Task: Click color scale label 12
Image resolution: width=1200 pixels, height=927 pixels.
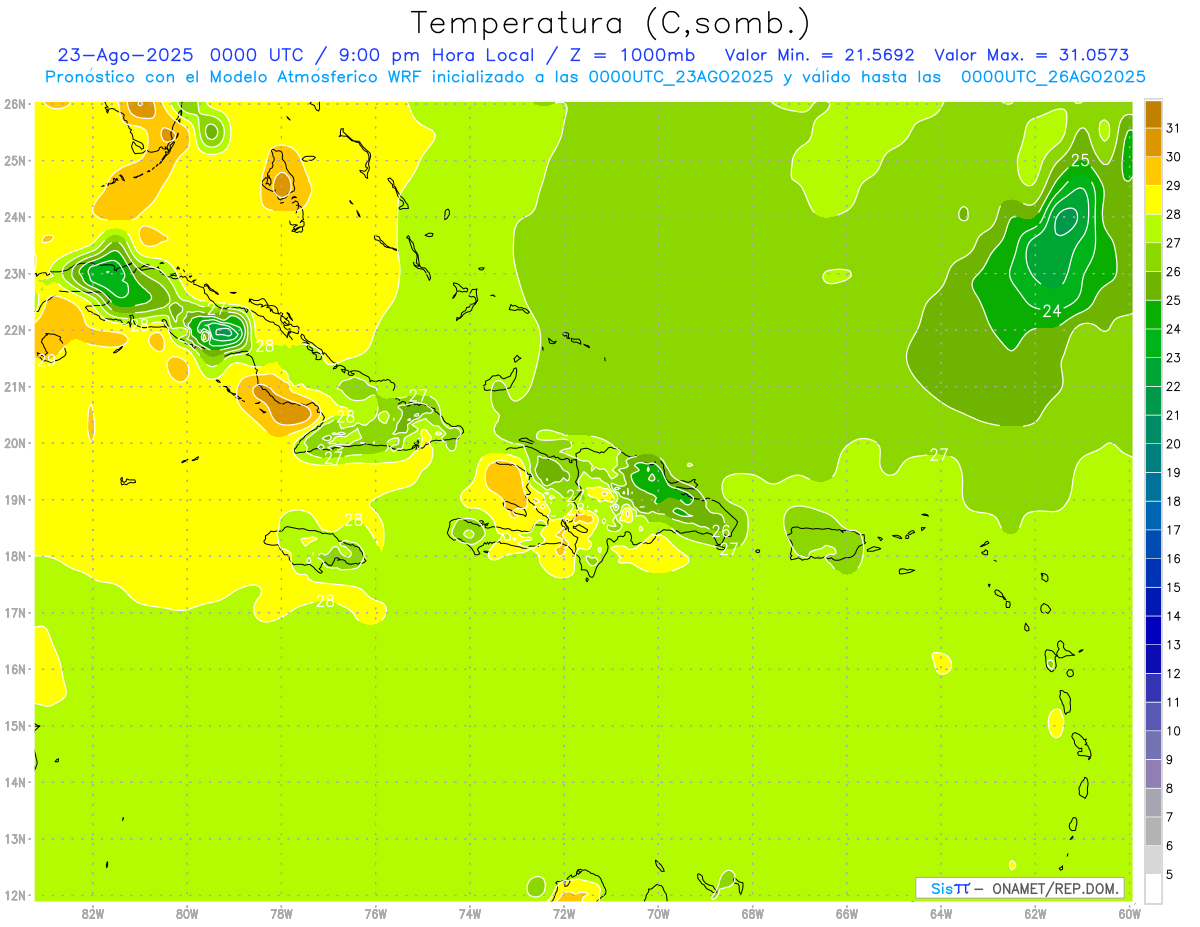Action: tap(1173, 673)
